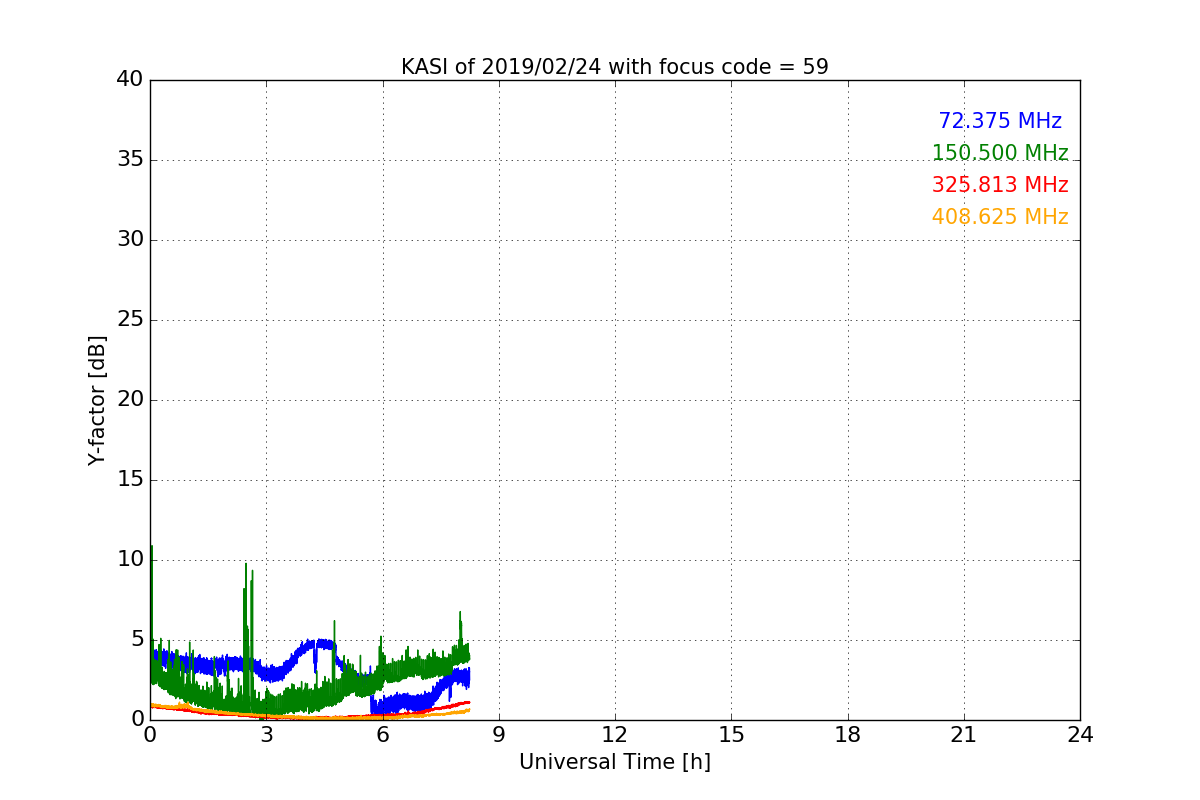This screenshot has height=800, width=1200.
Task: Click the y-axis tick label 35
Action: pyautogui.click(x=130, y=160)
